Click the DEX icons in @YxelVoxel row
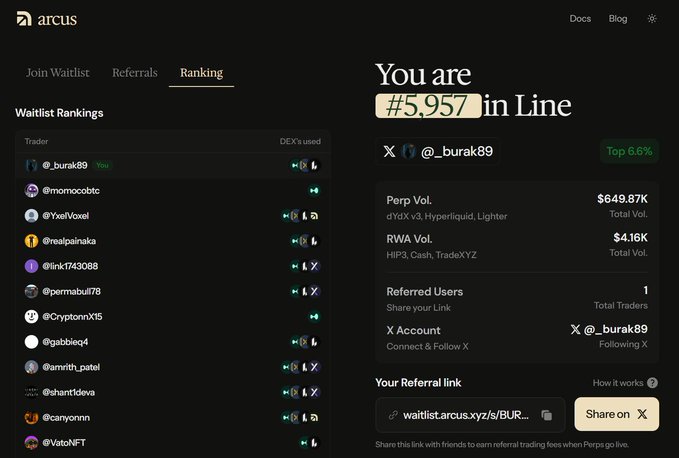The width and height of the screenshot is (679, 458). (x=301, y=216)
